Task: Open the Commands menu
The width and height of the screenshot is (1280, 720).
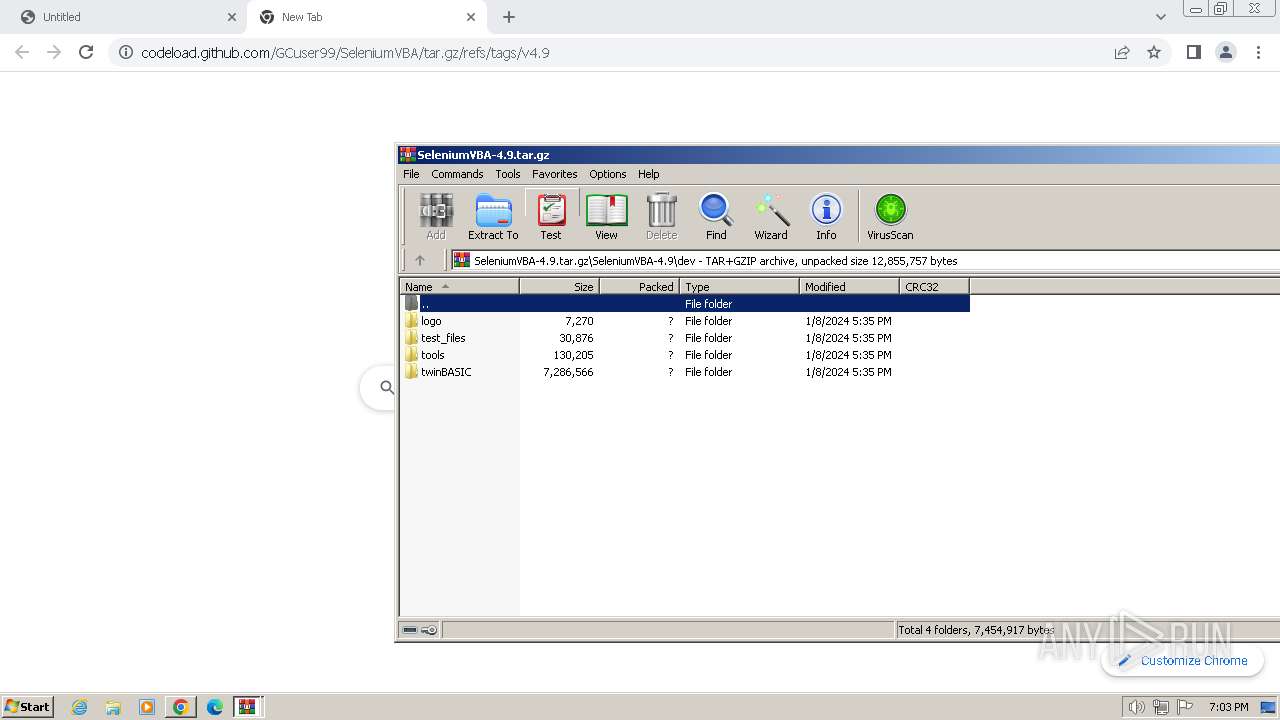Action: point(457,174)
